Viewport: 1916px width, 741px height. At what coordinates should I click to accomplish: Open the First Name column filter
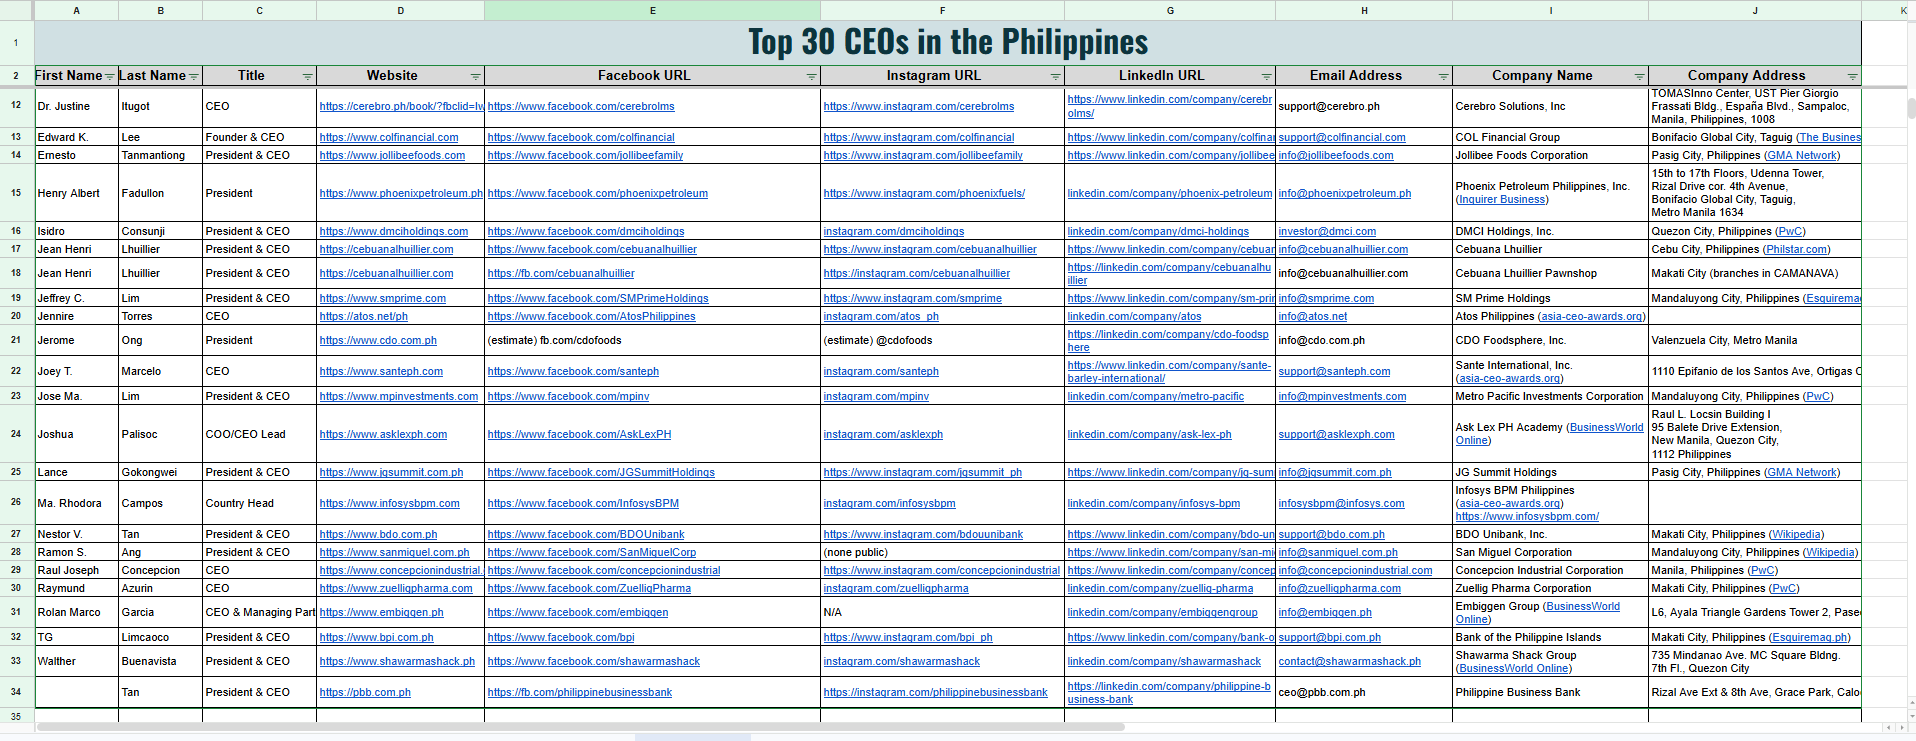[x=110, y=76]
